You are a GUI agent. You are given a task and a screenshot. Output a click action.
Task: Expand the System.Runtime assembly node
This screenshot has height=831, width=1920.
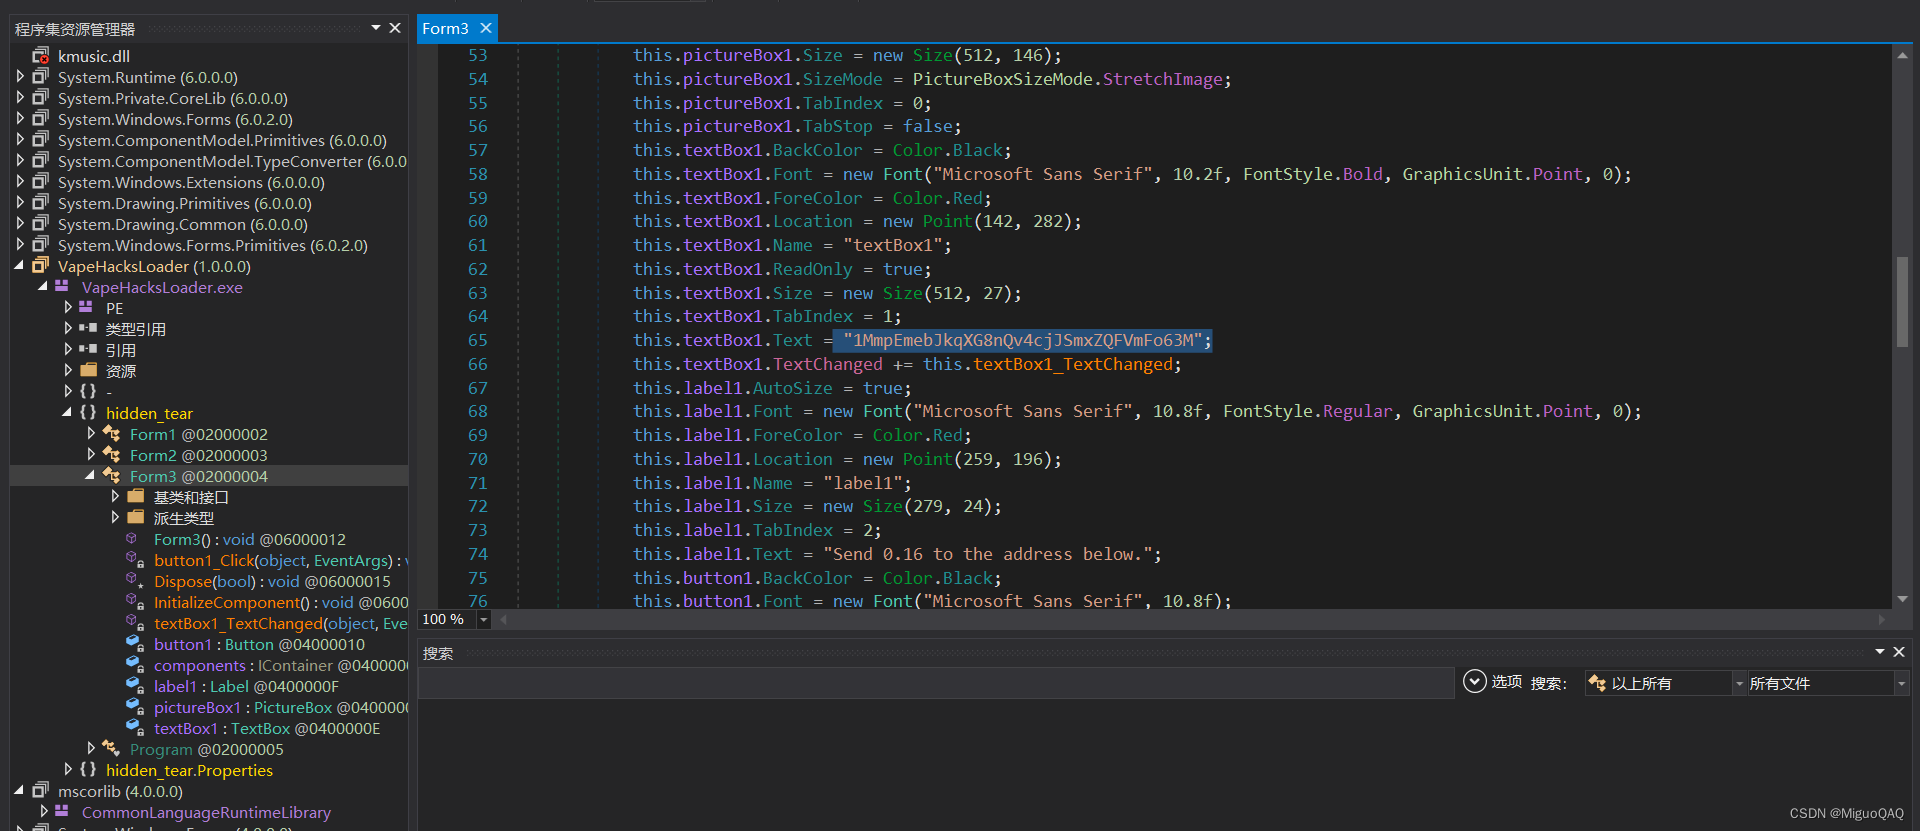point(20,77)
